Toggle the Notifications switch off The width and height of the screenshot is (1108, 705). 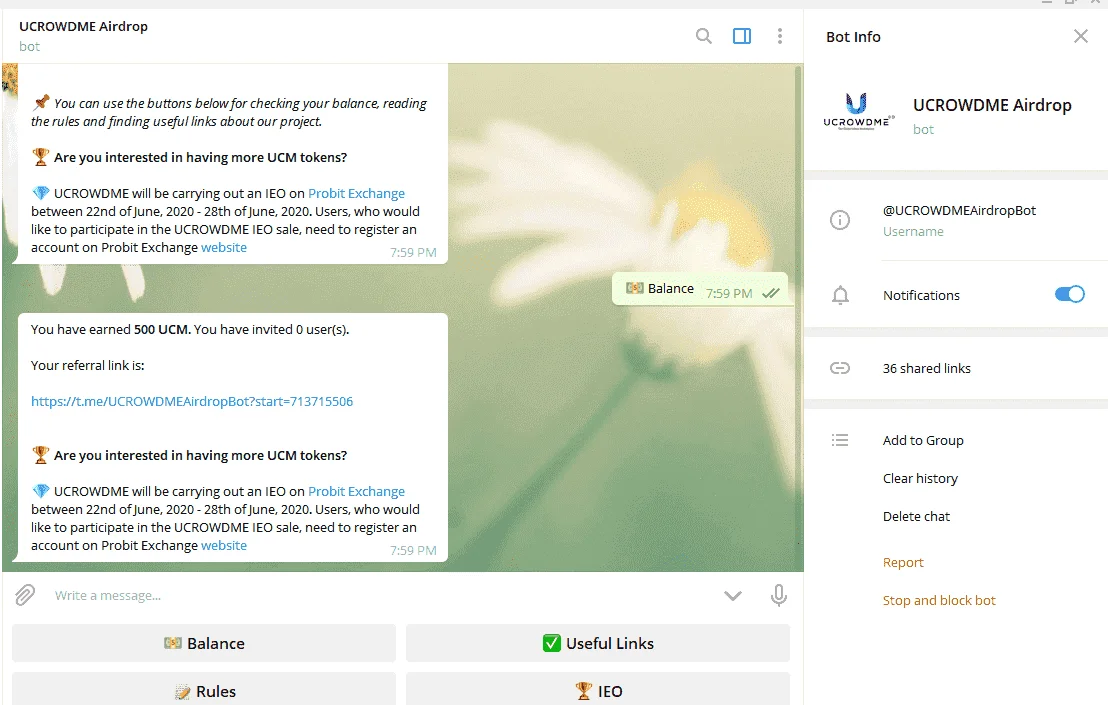1069,294
